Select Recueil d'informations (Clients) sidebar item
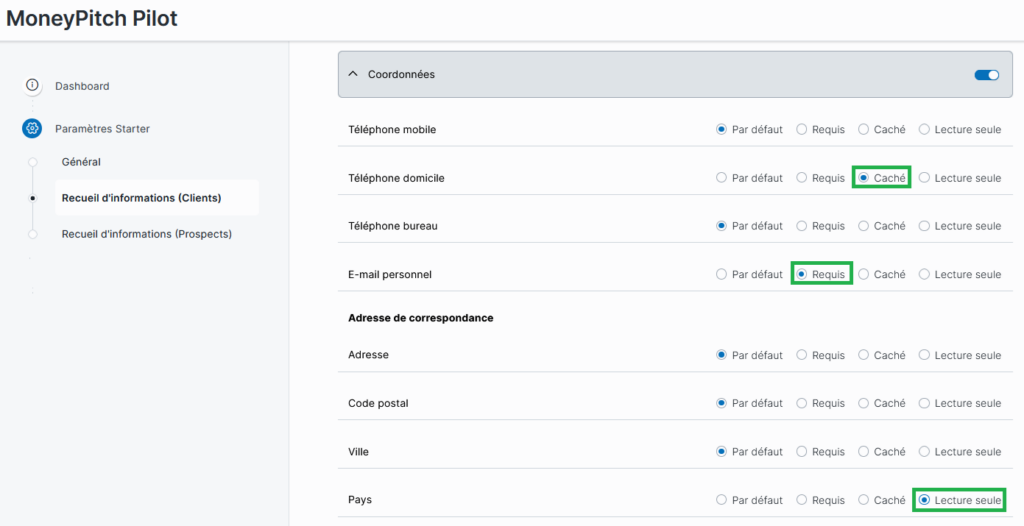Viewport: 1024px width, 526px height. (x=141, y=198)
